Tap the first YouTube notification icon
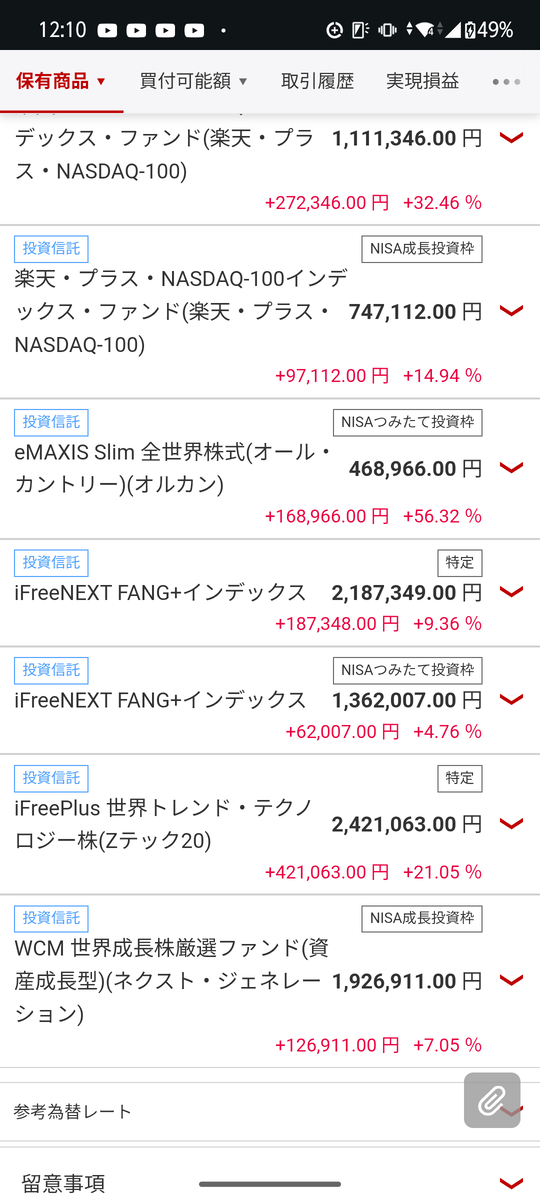The width and height of the screenshot is (540, 1200). (x=108, y=31)
